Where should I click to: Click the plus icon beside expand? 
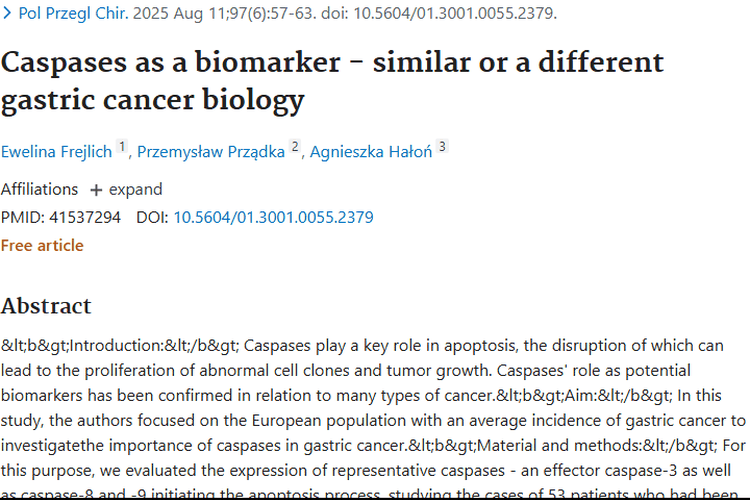click(x=96, y=189)
